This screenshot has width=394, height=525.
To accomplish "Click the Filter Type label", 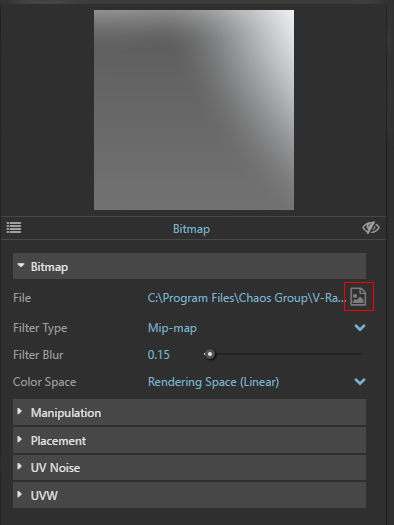I will tap(40, 328).
